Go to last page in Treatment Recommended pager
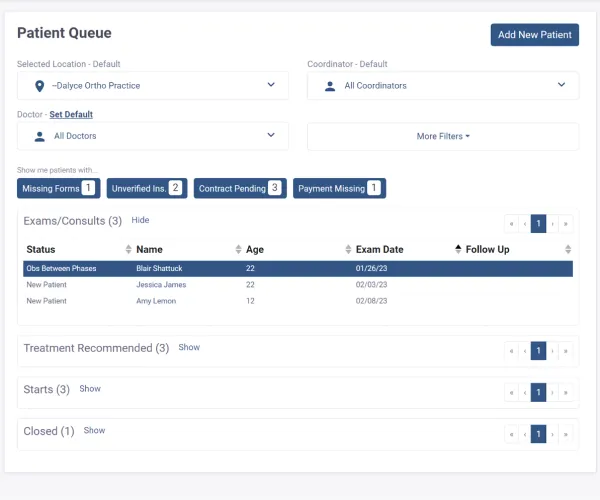The height and width of the screenshot is (500, 600). [566, 351]
